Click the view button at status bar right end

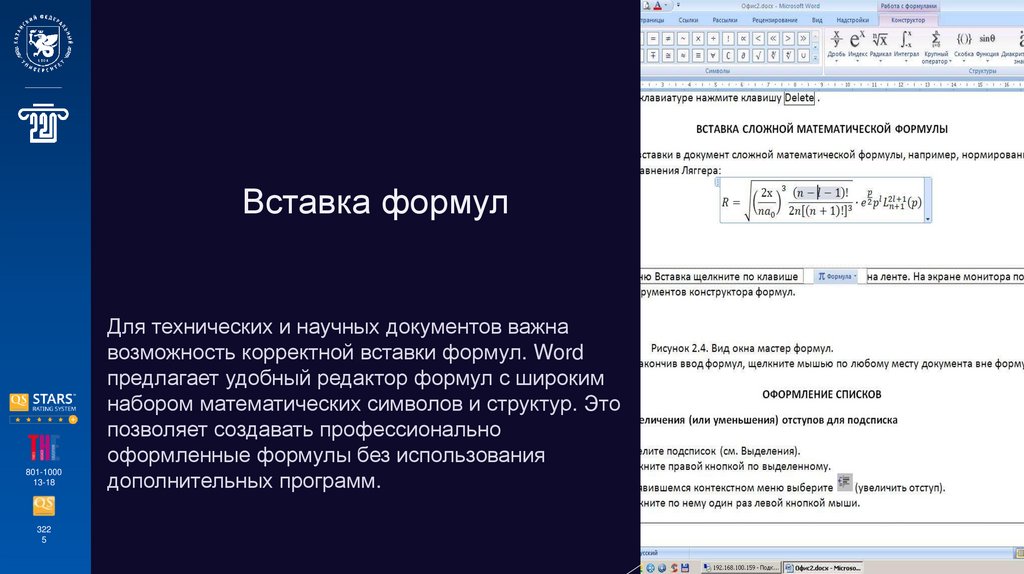[x=1019, y=553]
